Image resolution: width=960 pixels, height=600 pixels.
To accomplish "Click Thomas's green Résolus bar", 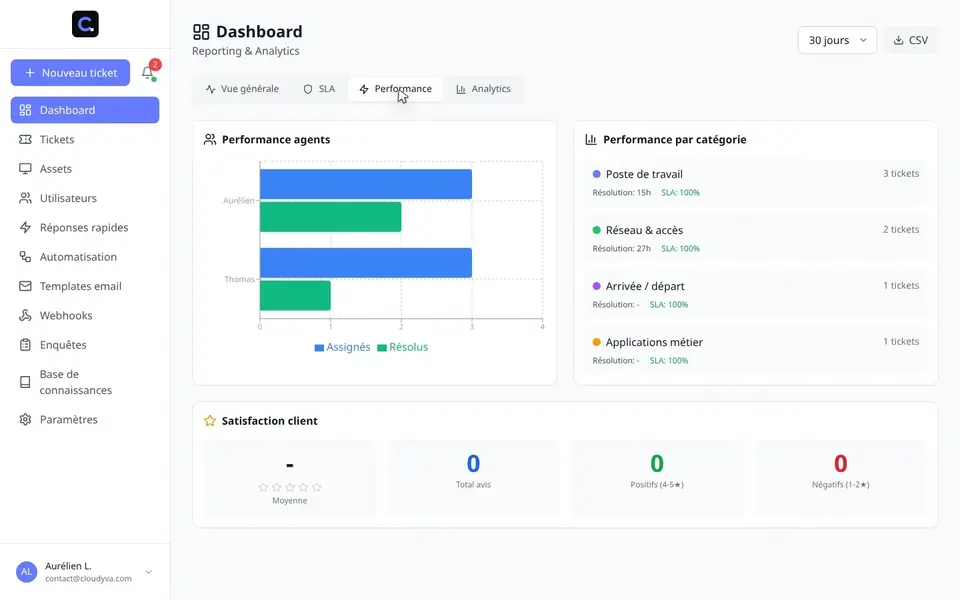I will tap(295, 295).
